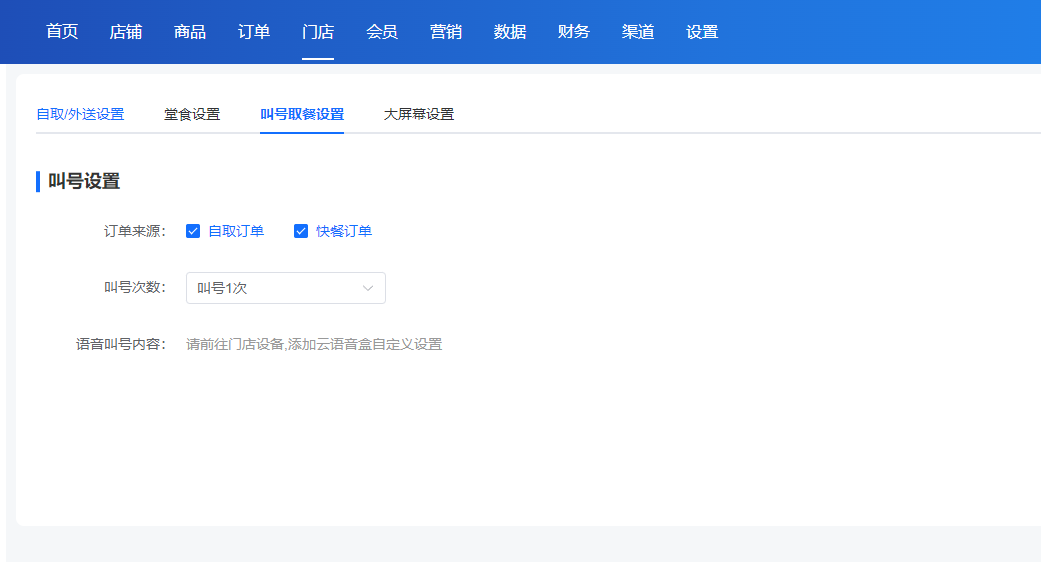This screenshot has height=562, width=1041.
Task: Select the 叫号取餐设置 tab
Action: pos(302,114)
